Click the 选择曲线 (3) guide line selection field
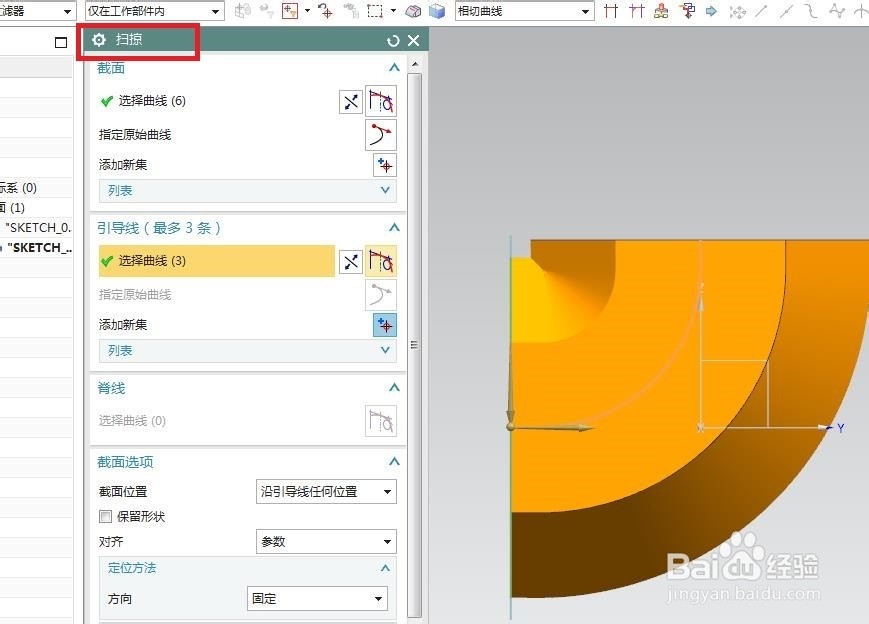 pyautogui.click(x=210, y=261)
